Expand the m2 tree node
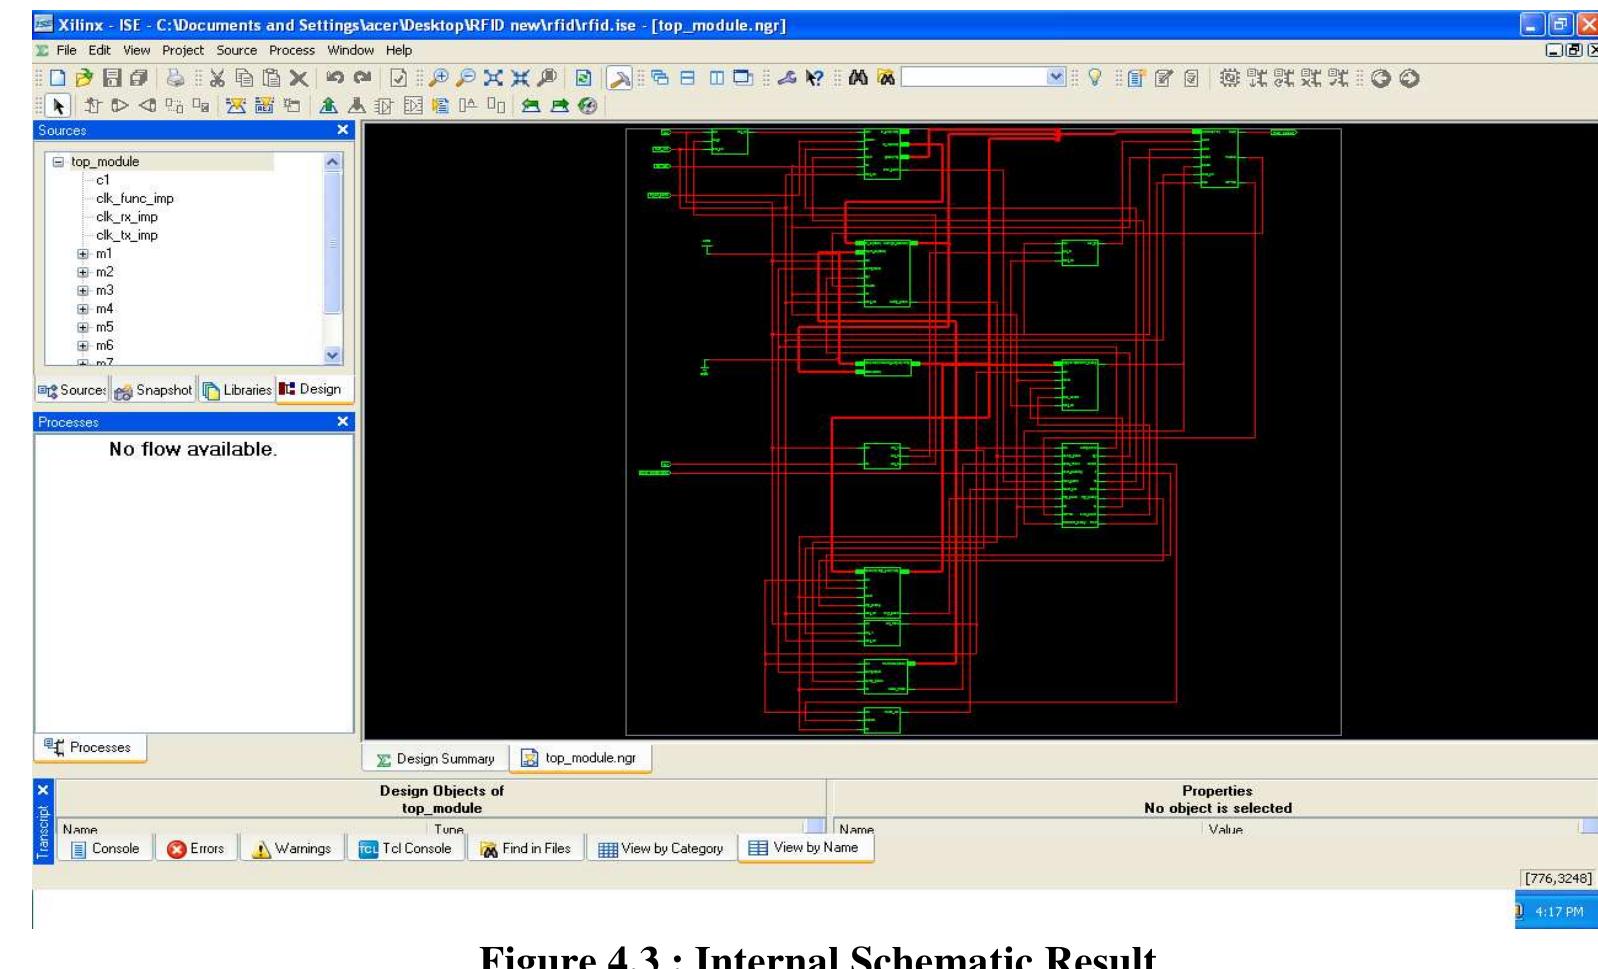This screenshot has width=1598, height=969. pyautogui.click(x=83, y=272)
